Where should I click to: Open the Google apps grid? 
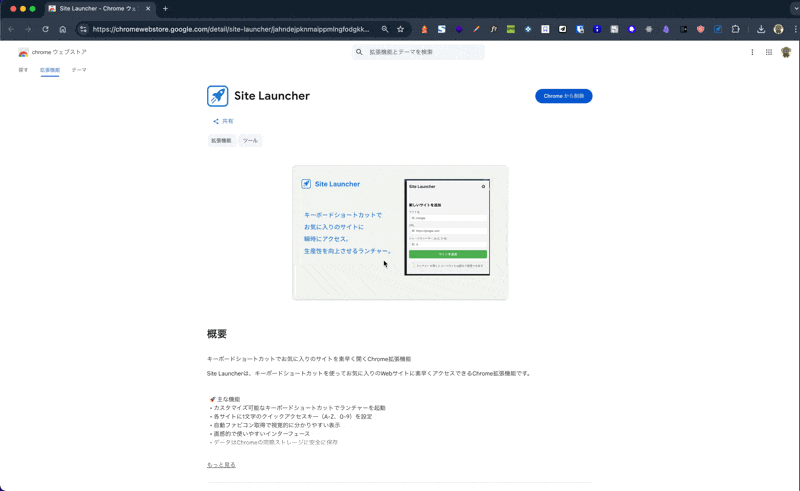769,52
